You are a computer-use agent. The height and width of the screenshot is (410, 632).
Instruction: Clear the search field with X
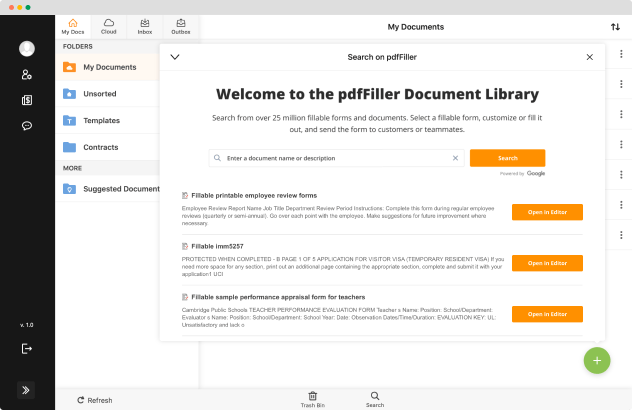(x=455, y=158)
